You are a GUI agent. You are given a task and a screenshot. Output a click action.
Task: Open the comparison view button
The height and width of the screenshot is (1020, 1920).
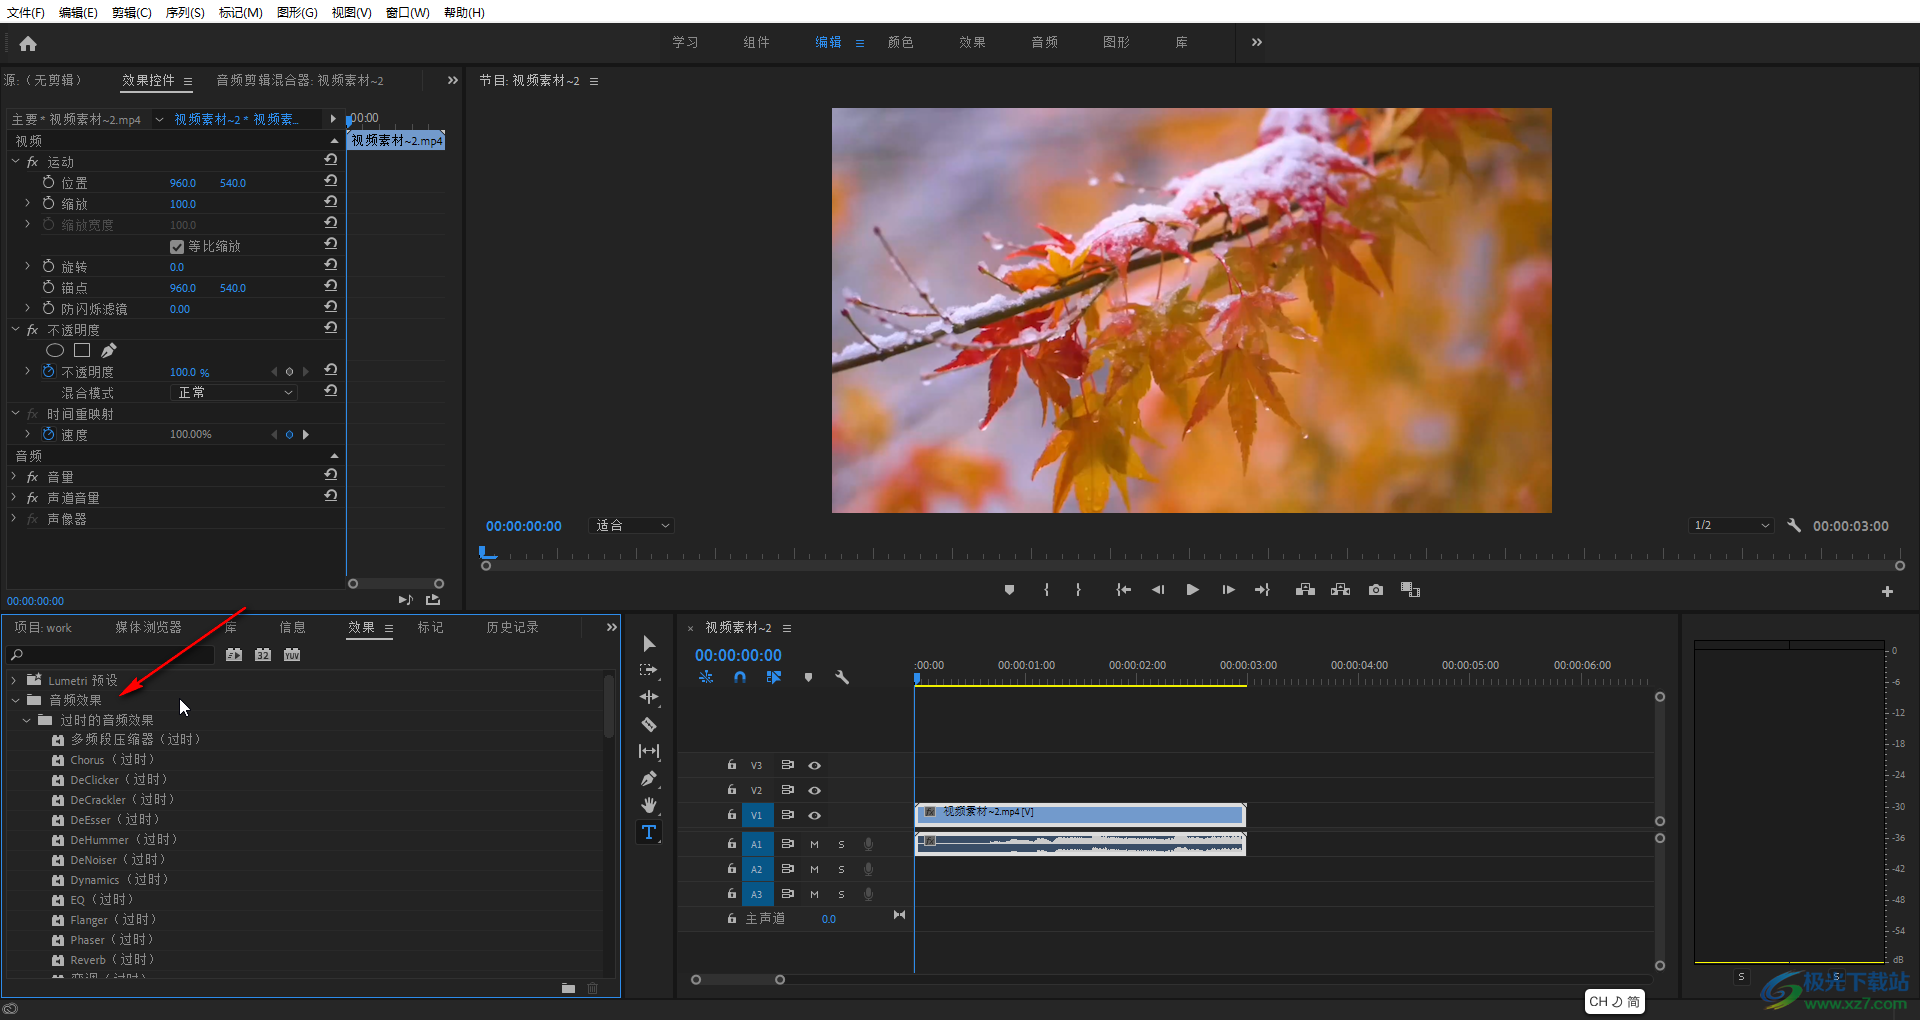(1410, 590)
